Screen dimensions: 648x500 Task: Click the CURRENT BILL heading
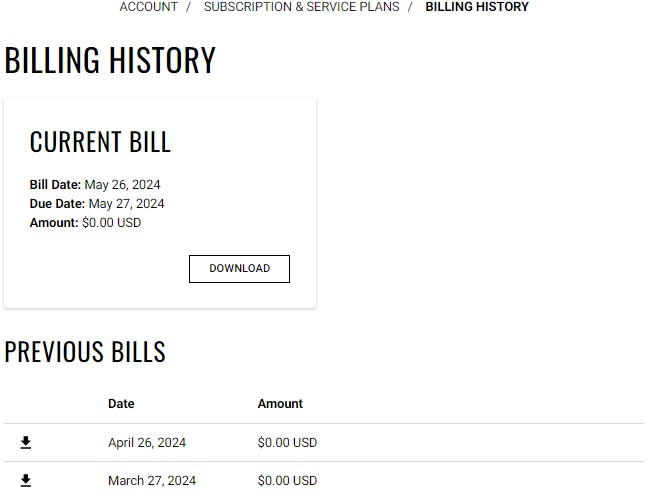tap(100, 142)
